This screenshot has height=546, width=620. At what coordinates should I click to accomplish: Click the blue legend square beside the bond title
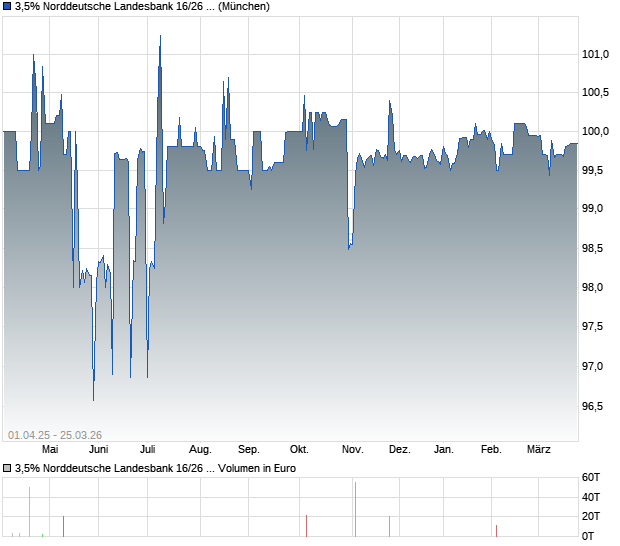[x=7, y=6]
